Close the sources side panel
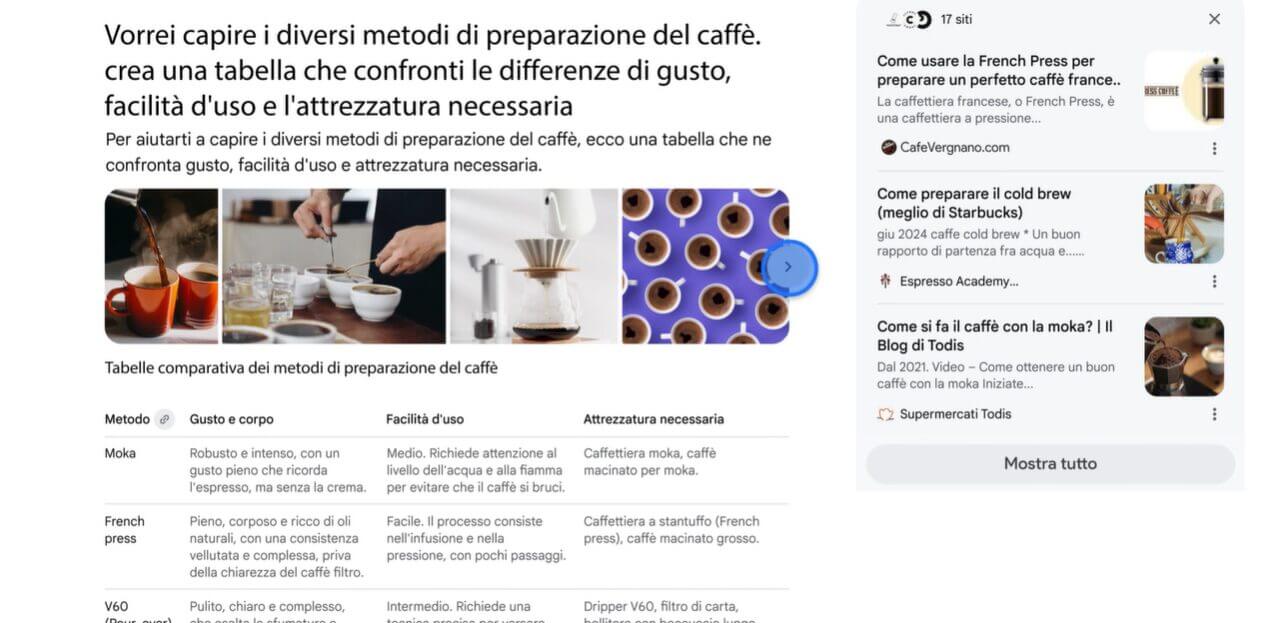The width and height of the screenshot is (1283, 623). coord(1214,19)
